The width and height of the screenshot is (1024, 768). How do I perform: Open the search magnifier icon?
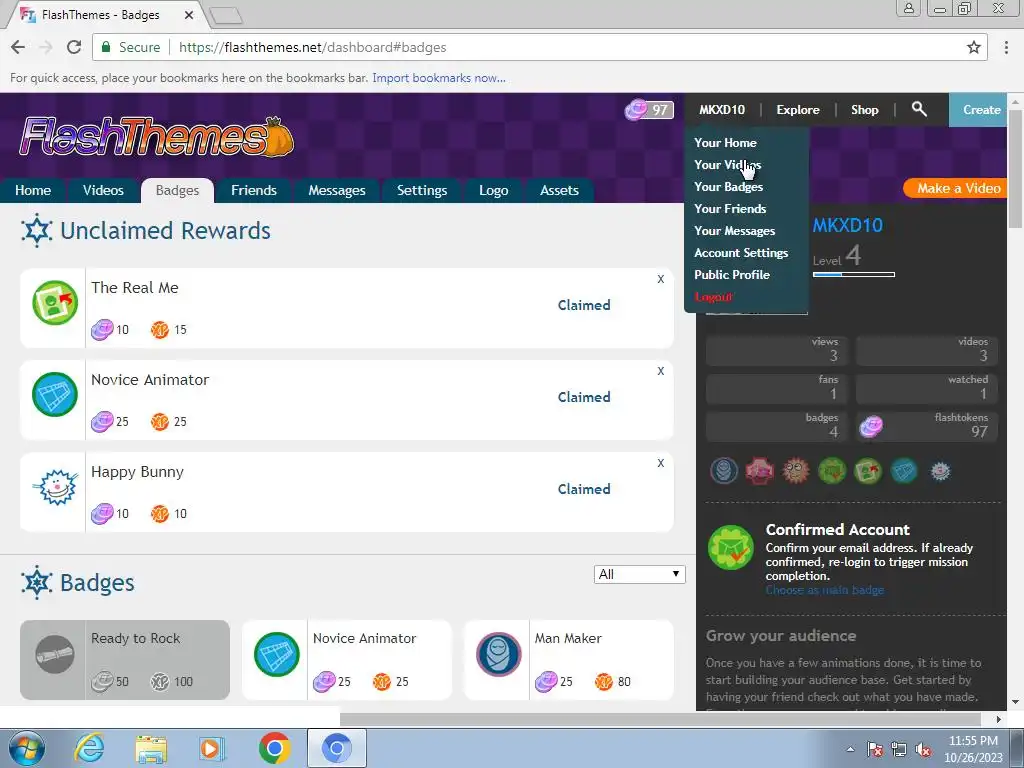[x=919, y=109]
